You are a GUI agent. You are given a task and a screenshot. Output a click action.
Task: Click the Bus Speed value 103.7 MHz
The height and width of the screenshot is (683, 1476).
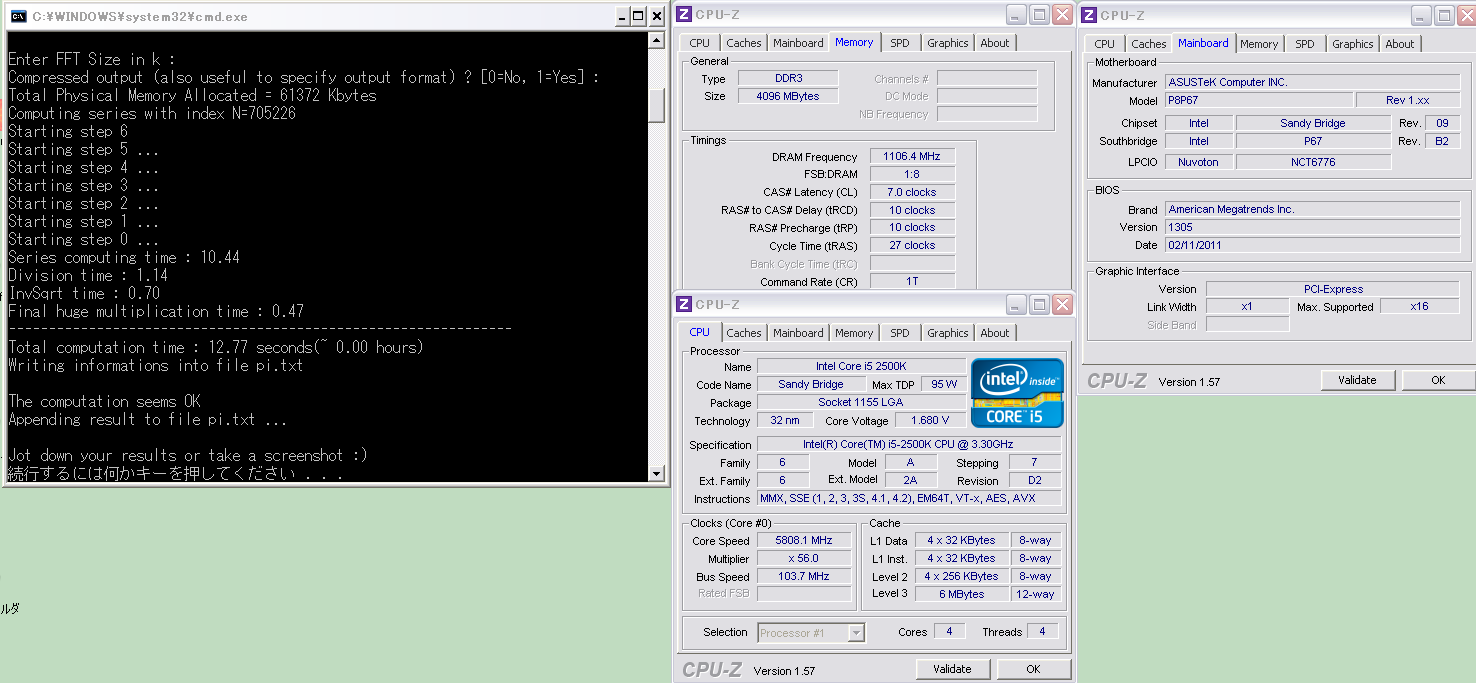click(804, 577)
